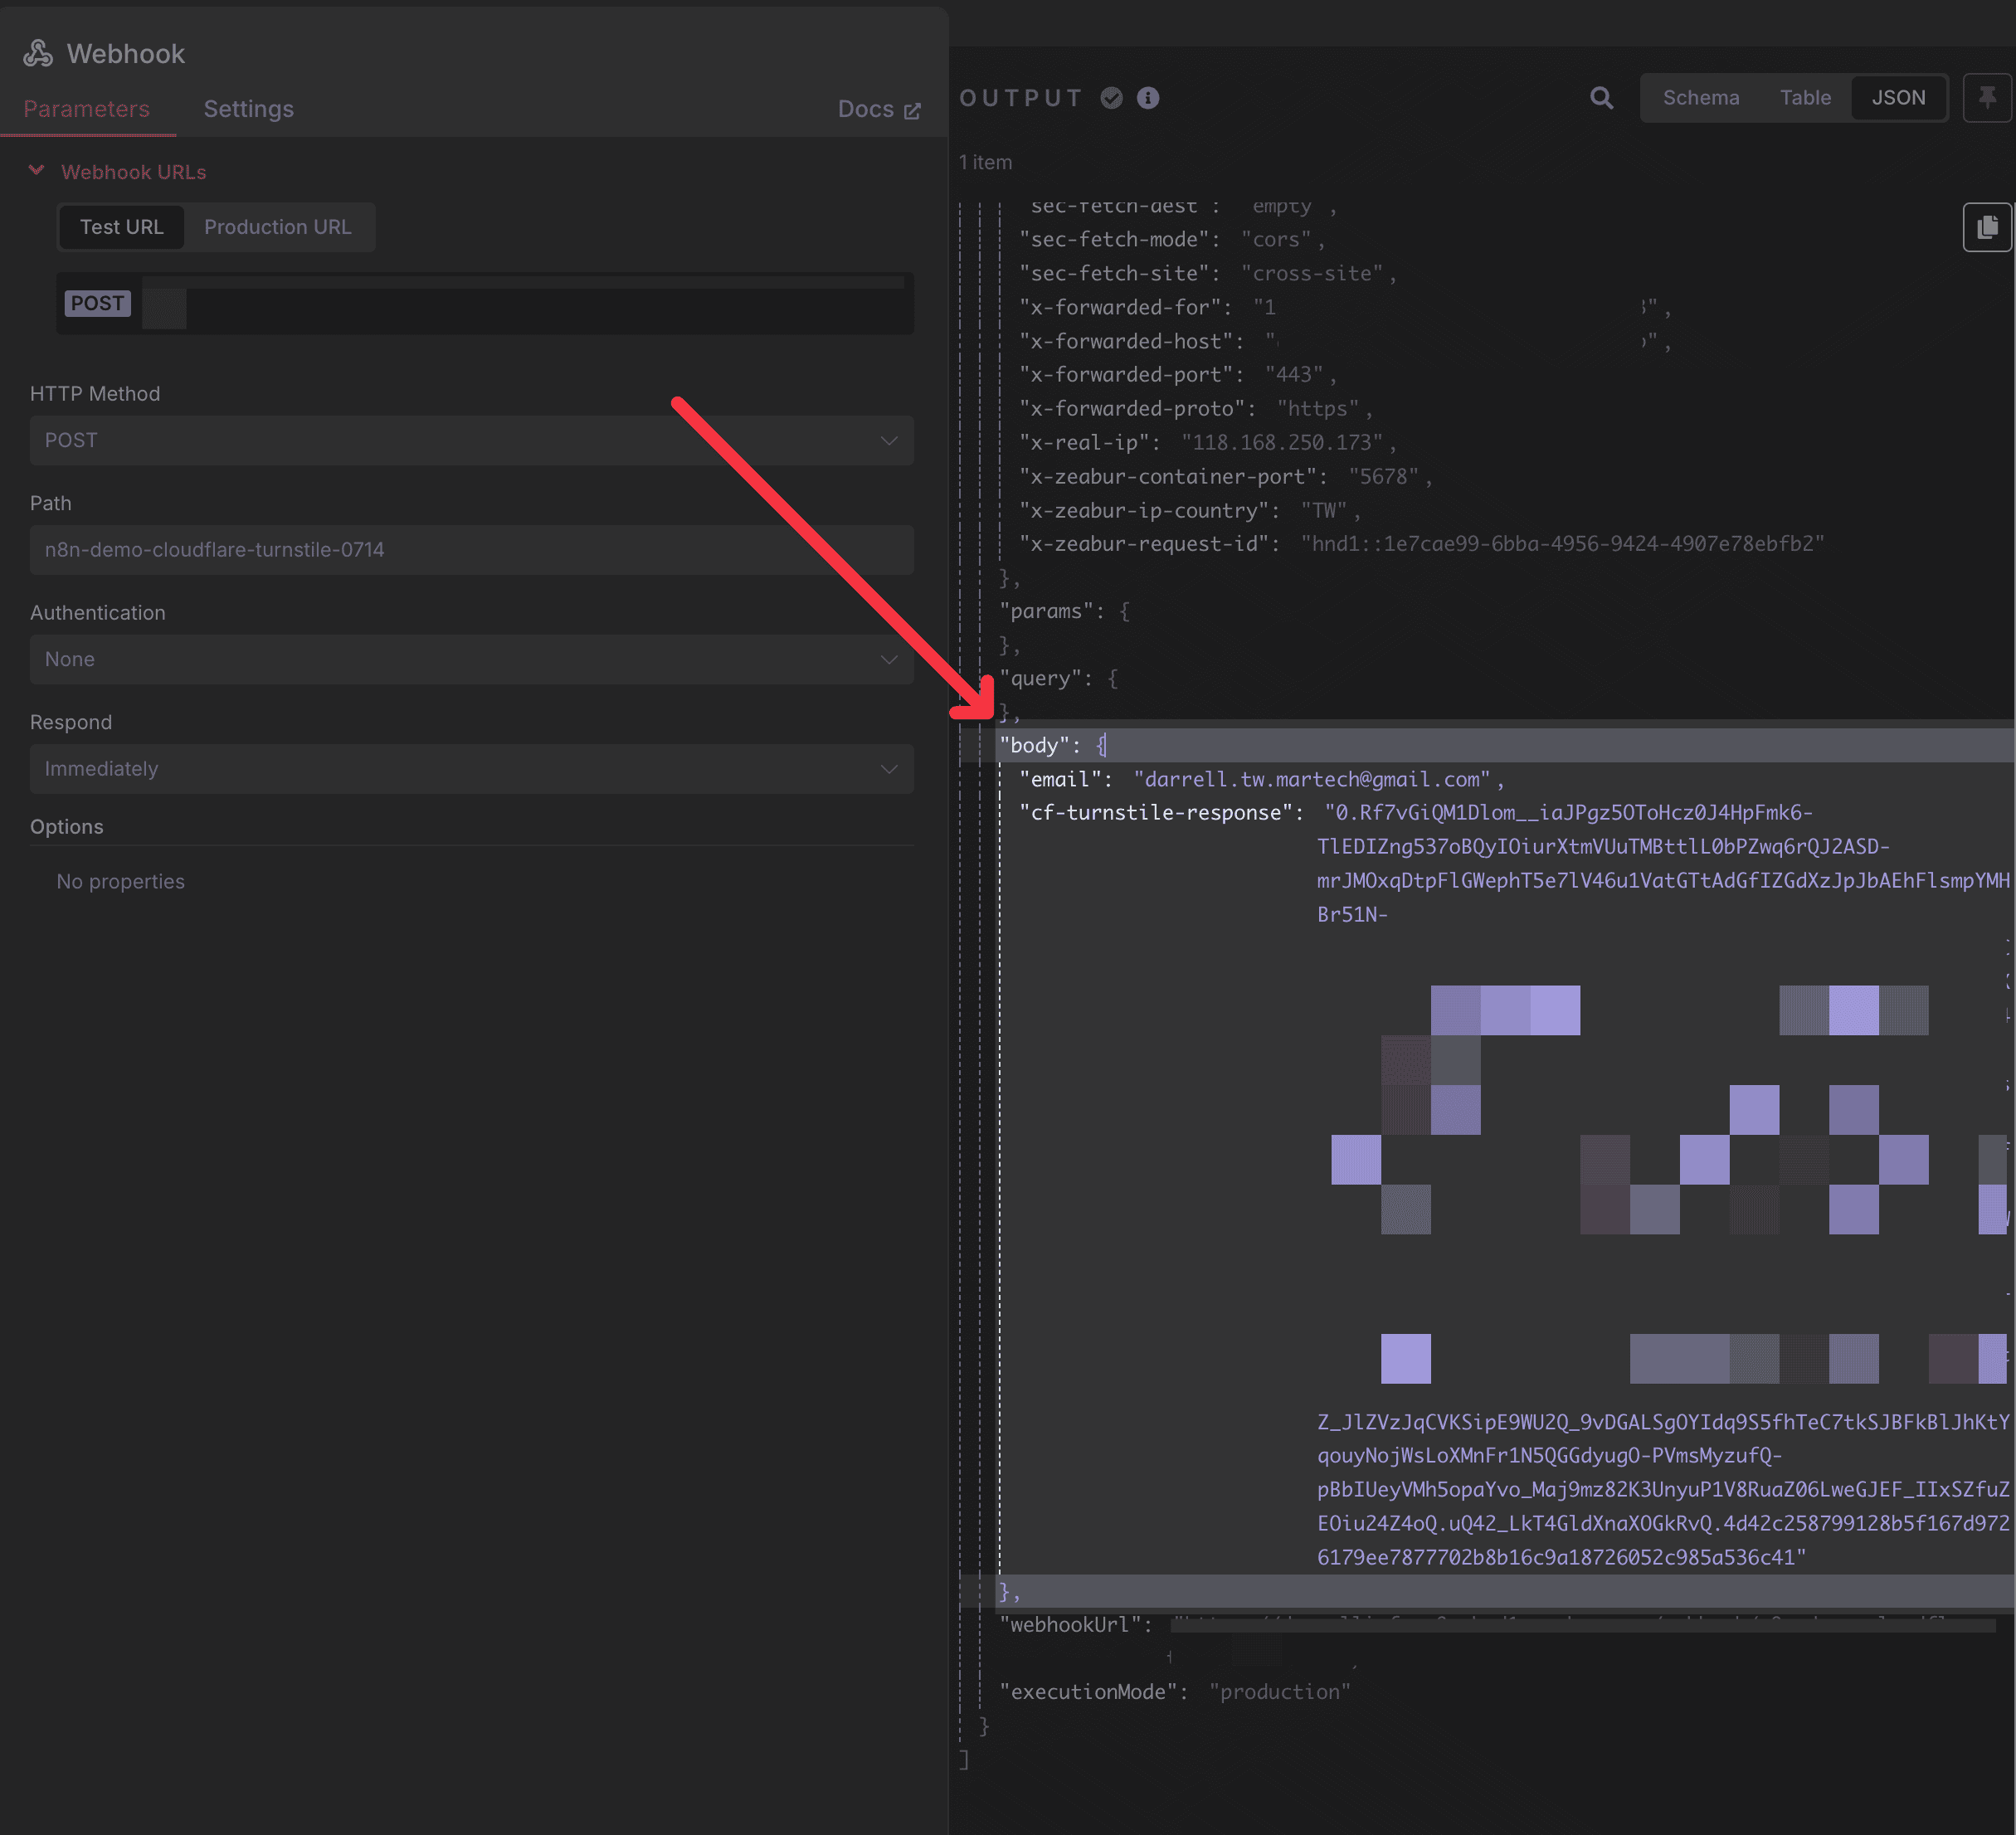Switch to Production URL
The width and height of the screenshot is (2016, 1835).
278,227
